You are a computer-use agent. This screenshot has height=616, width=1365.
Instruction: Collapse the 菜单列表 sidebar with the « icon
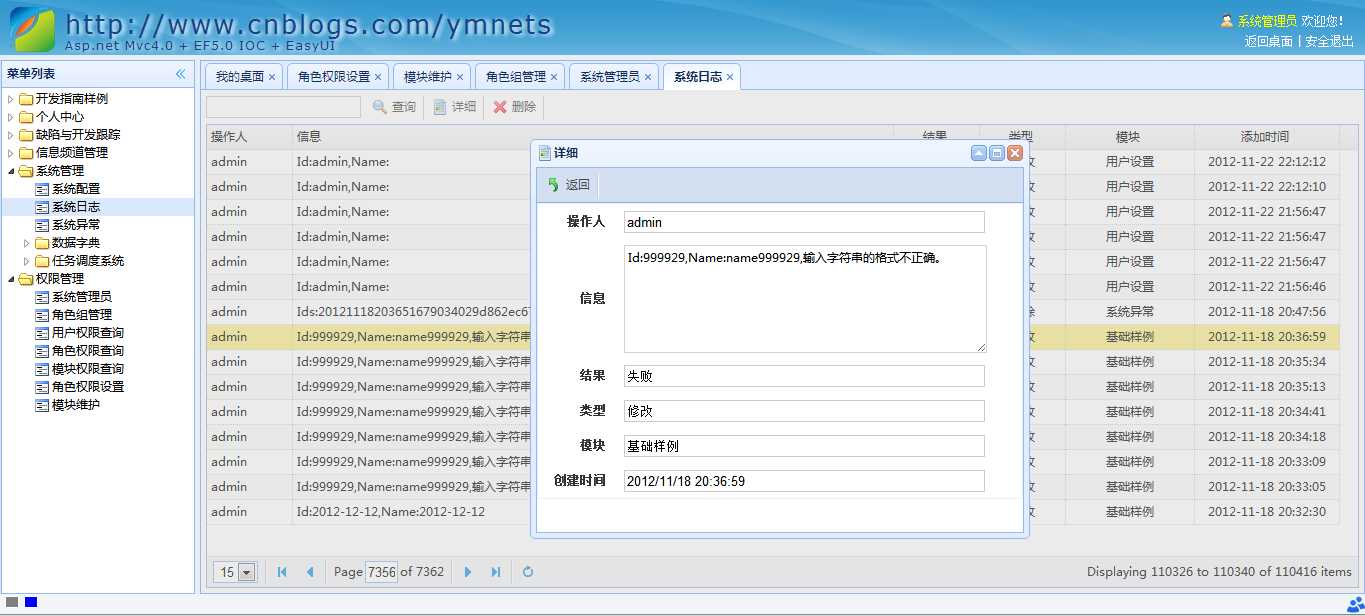coord(181,72)
